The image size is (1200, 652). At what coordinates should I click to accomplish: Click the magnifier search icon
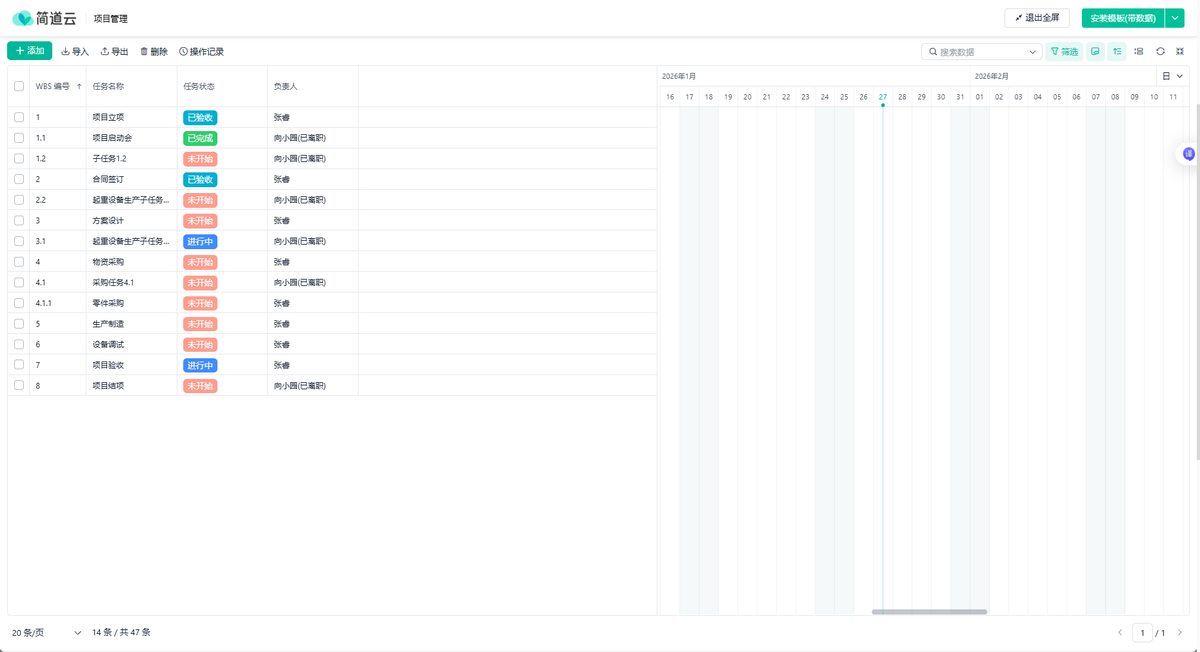click(x=933, y=52)
